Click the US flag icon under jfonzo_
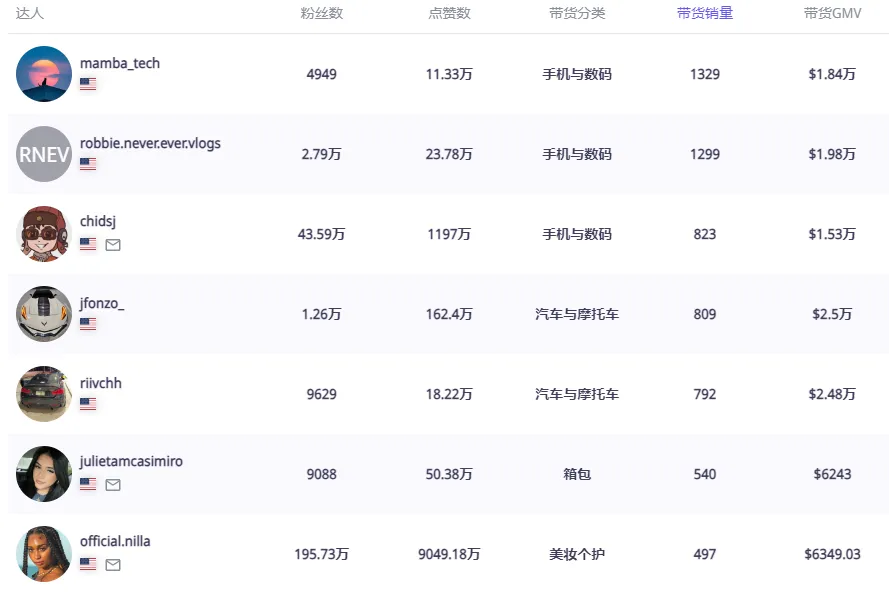 click(88, 324)
